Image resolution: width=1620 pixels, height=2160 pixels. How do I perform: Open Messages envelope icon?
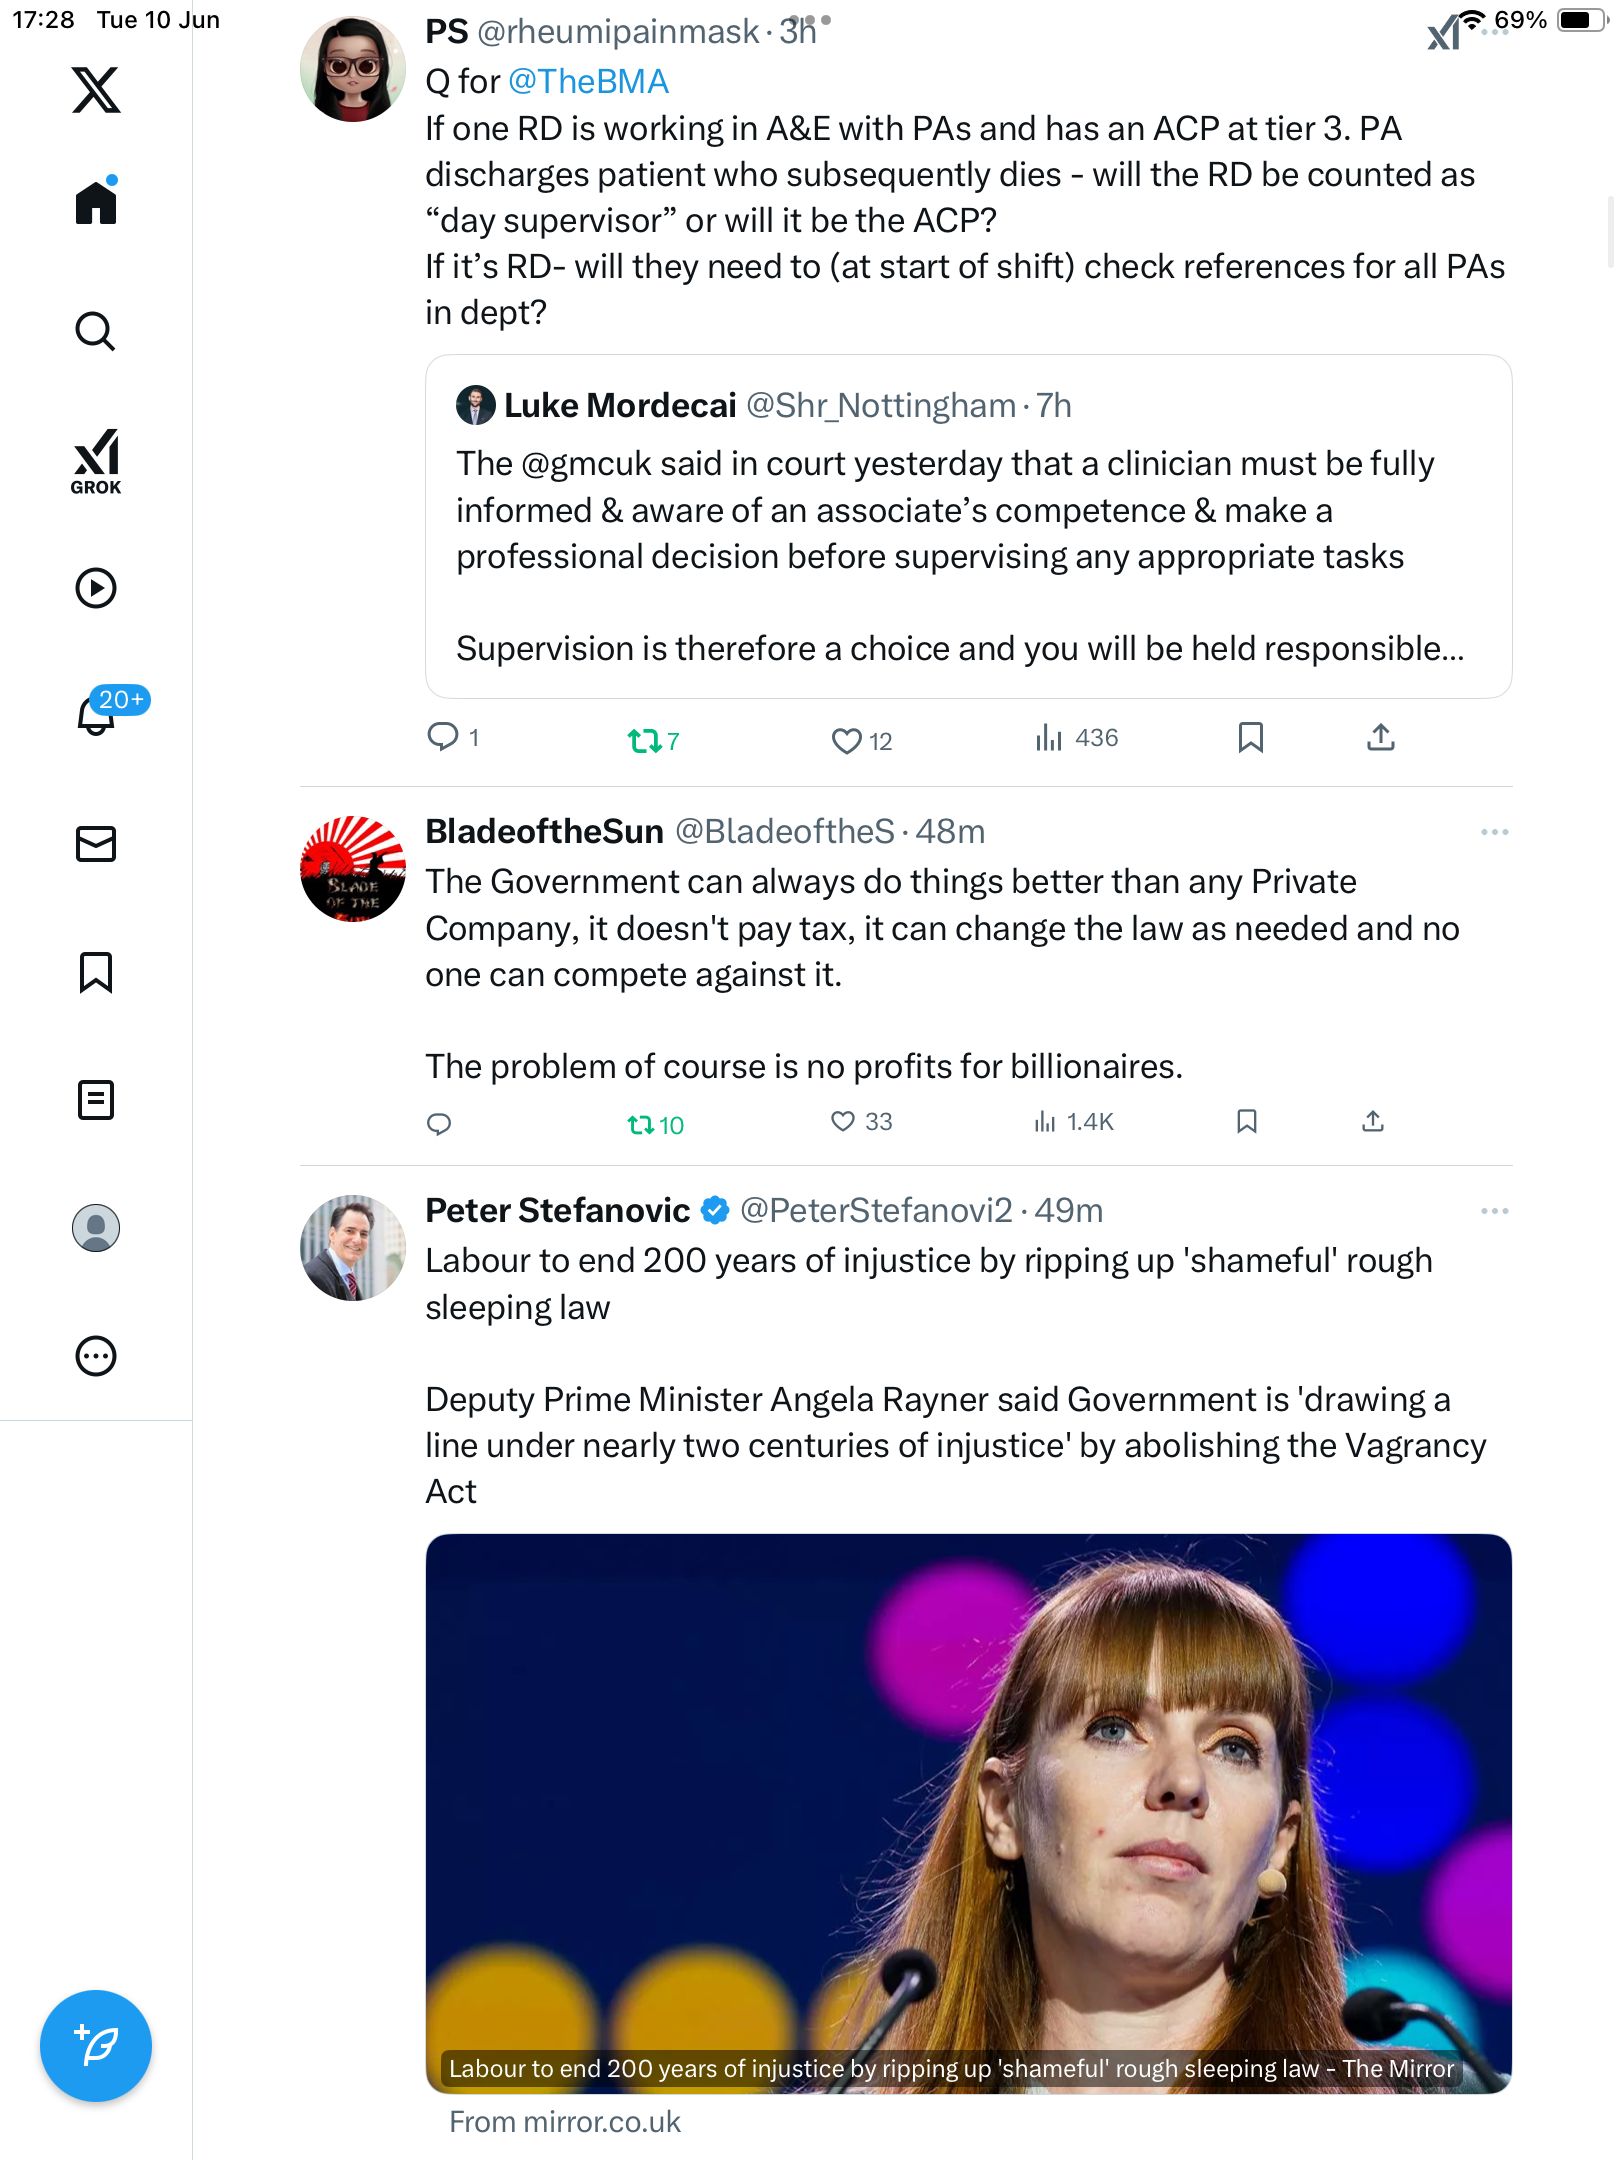pyautogui.click(x=96, y=844)
